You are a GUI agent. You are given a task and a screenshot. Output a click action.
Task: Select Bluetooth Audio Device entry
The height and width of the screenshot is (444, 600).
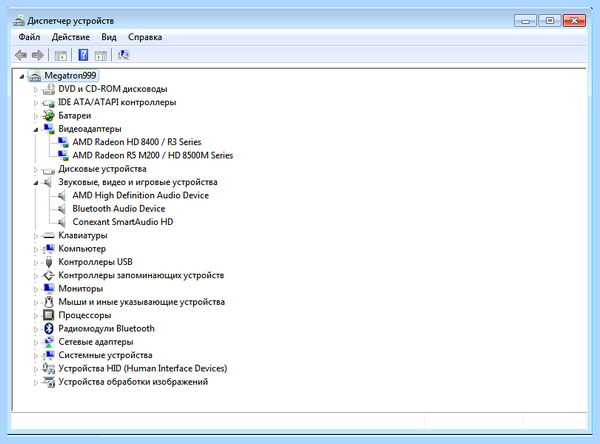click(119, 209)
